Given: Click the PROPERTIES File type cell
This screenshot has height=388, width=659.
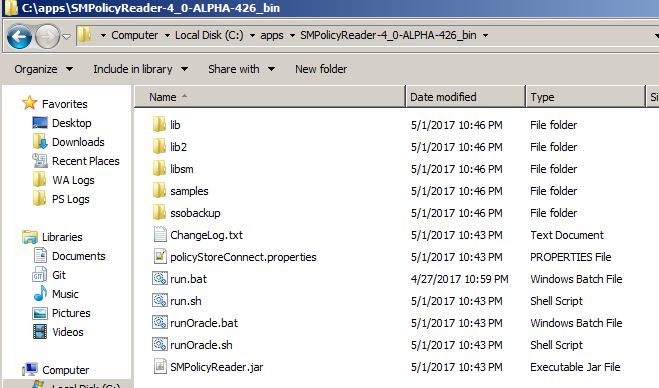Looking at the screenshot, I should (570, 257).
